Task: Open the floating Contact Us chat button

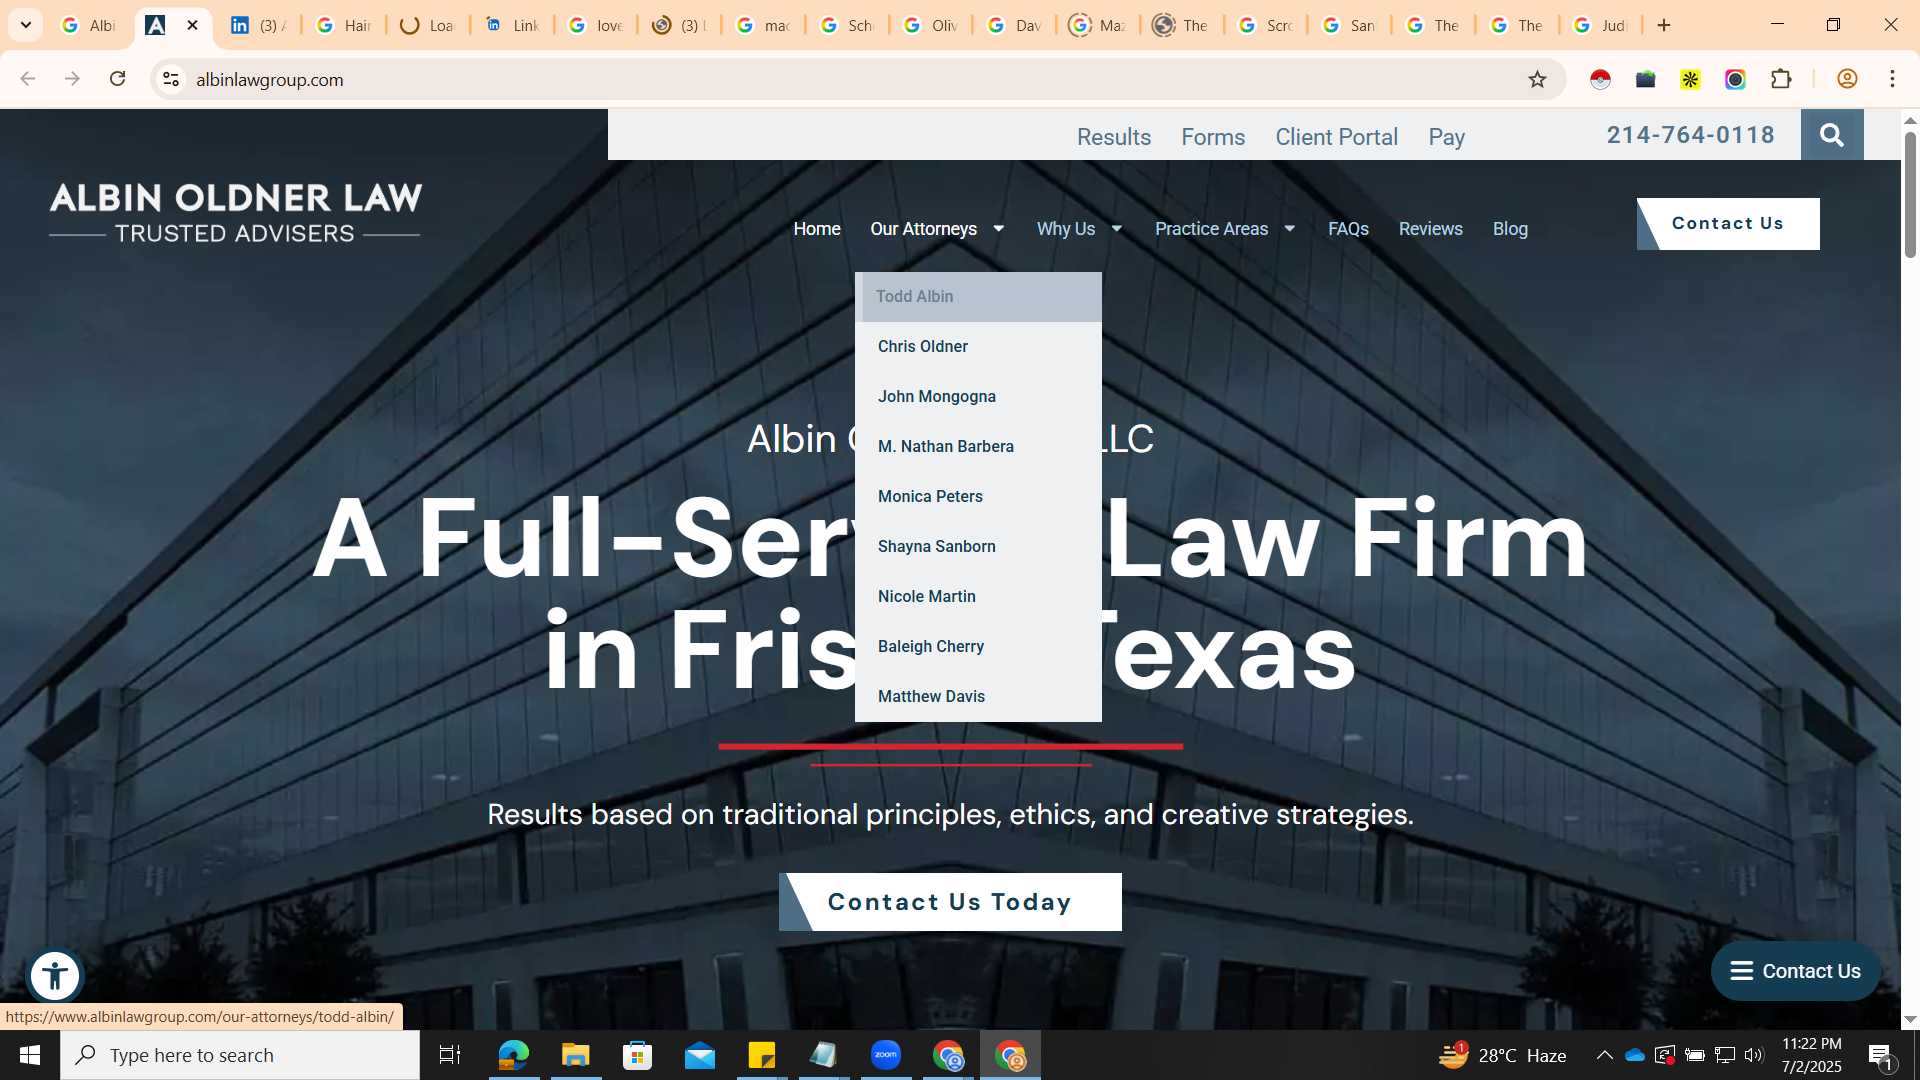Action: (x=1795, y=971)
